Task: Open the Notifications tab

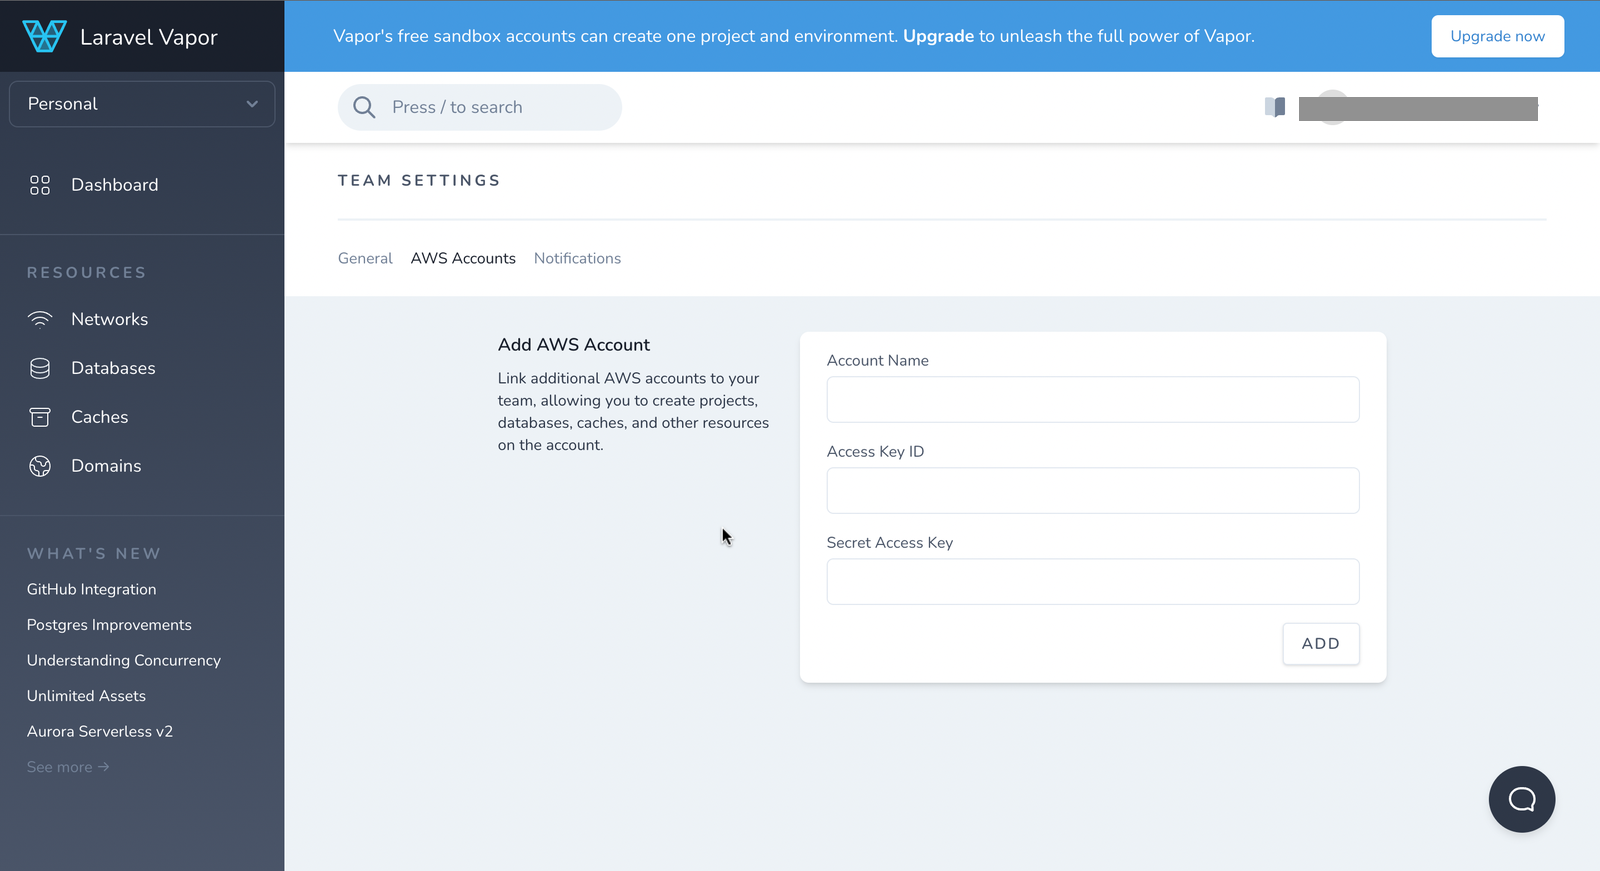Action: coord(577,258)
